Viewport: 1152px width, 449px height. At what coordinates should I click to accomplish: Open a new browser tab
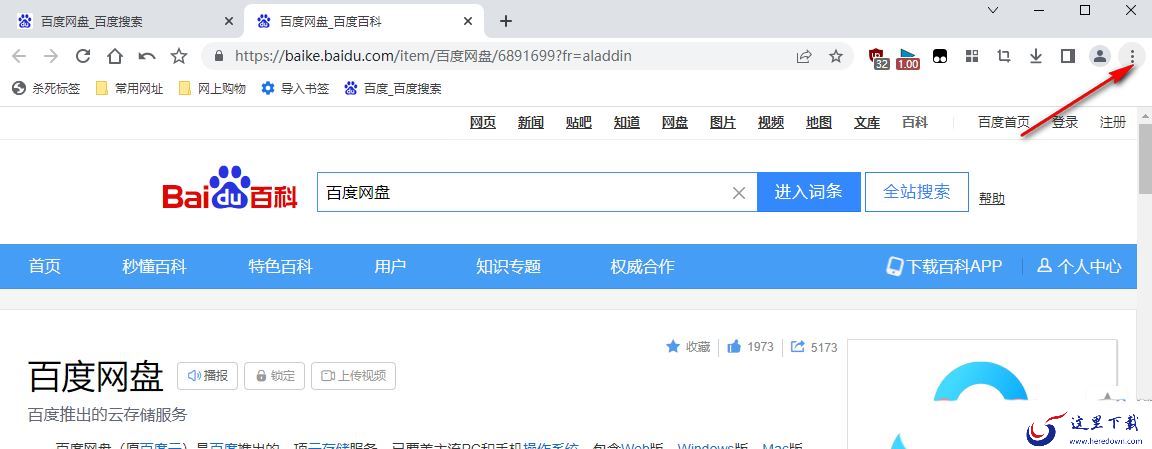505,21
